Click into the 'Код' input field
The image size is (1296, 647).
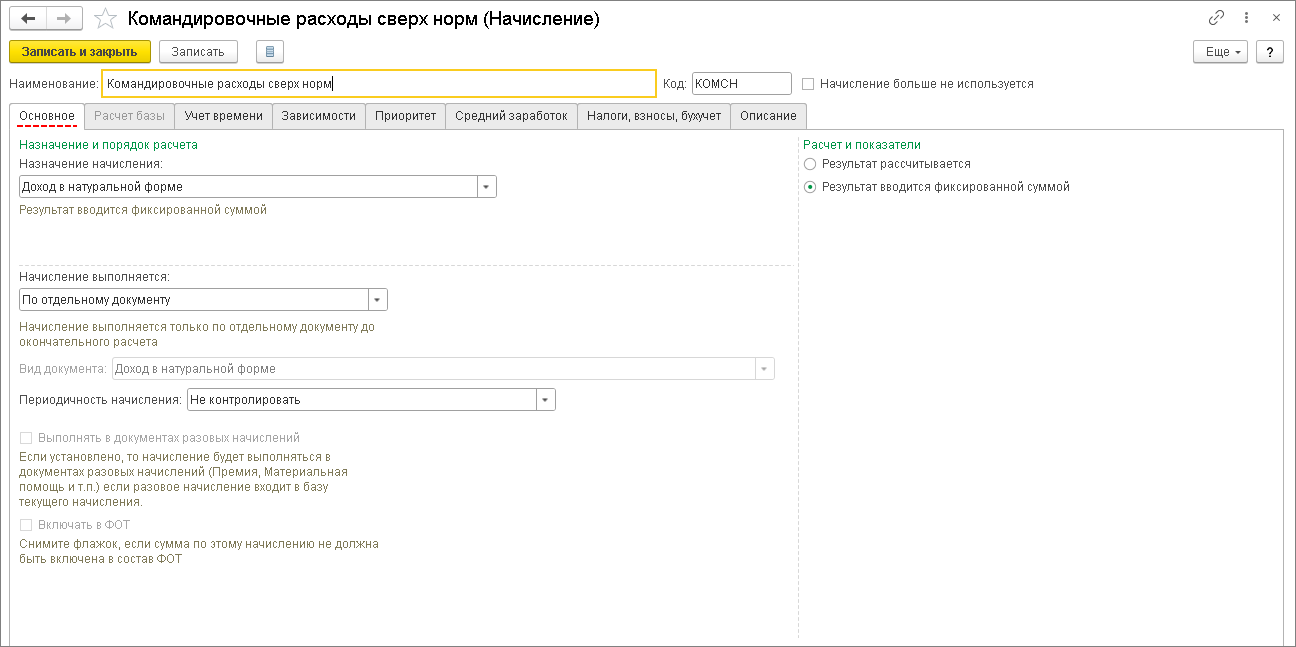[741, 84]
